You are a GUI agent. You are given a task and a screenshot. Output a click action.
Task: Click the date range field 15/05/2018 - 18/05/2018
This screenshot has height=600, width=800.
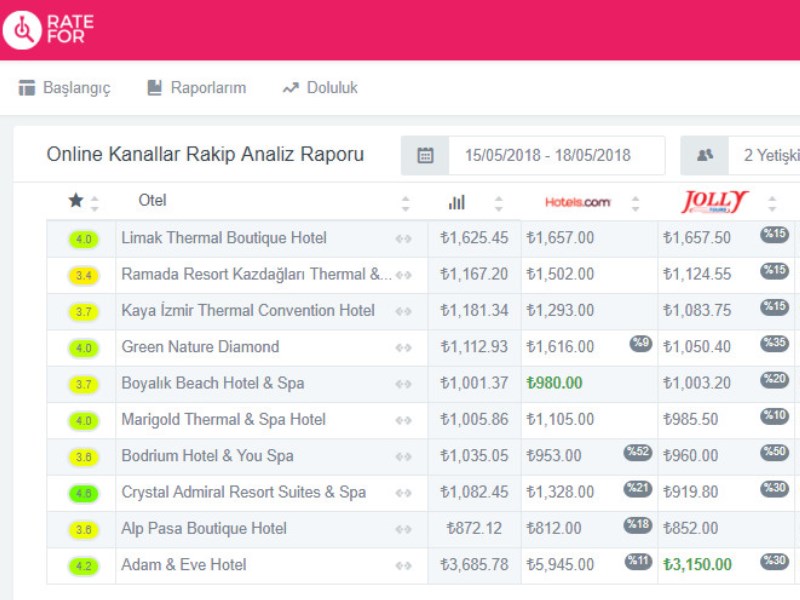[x=547, y=155]
